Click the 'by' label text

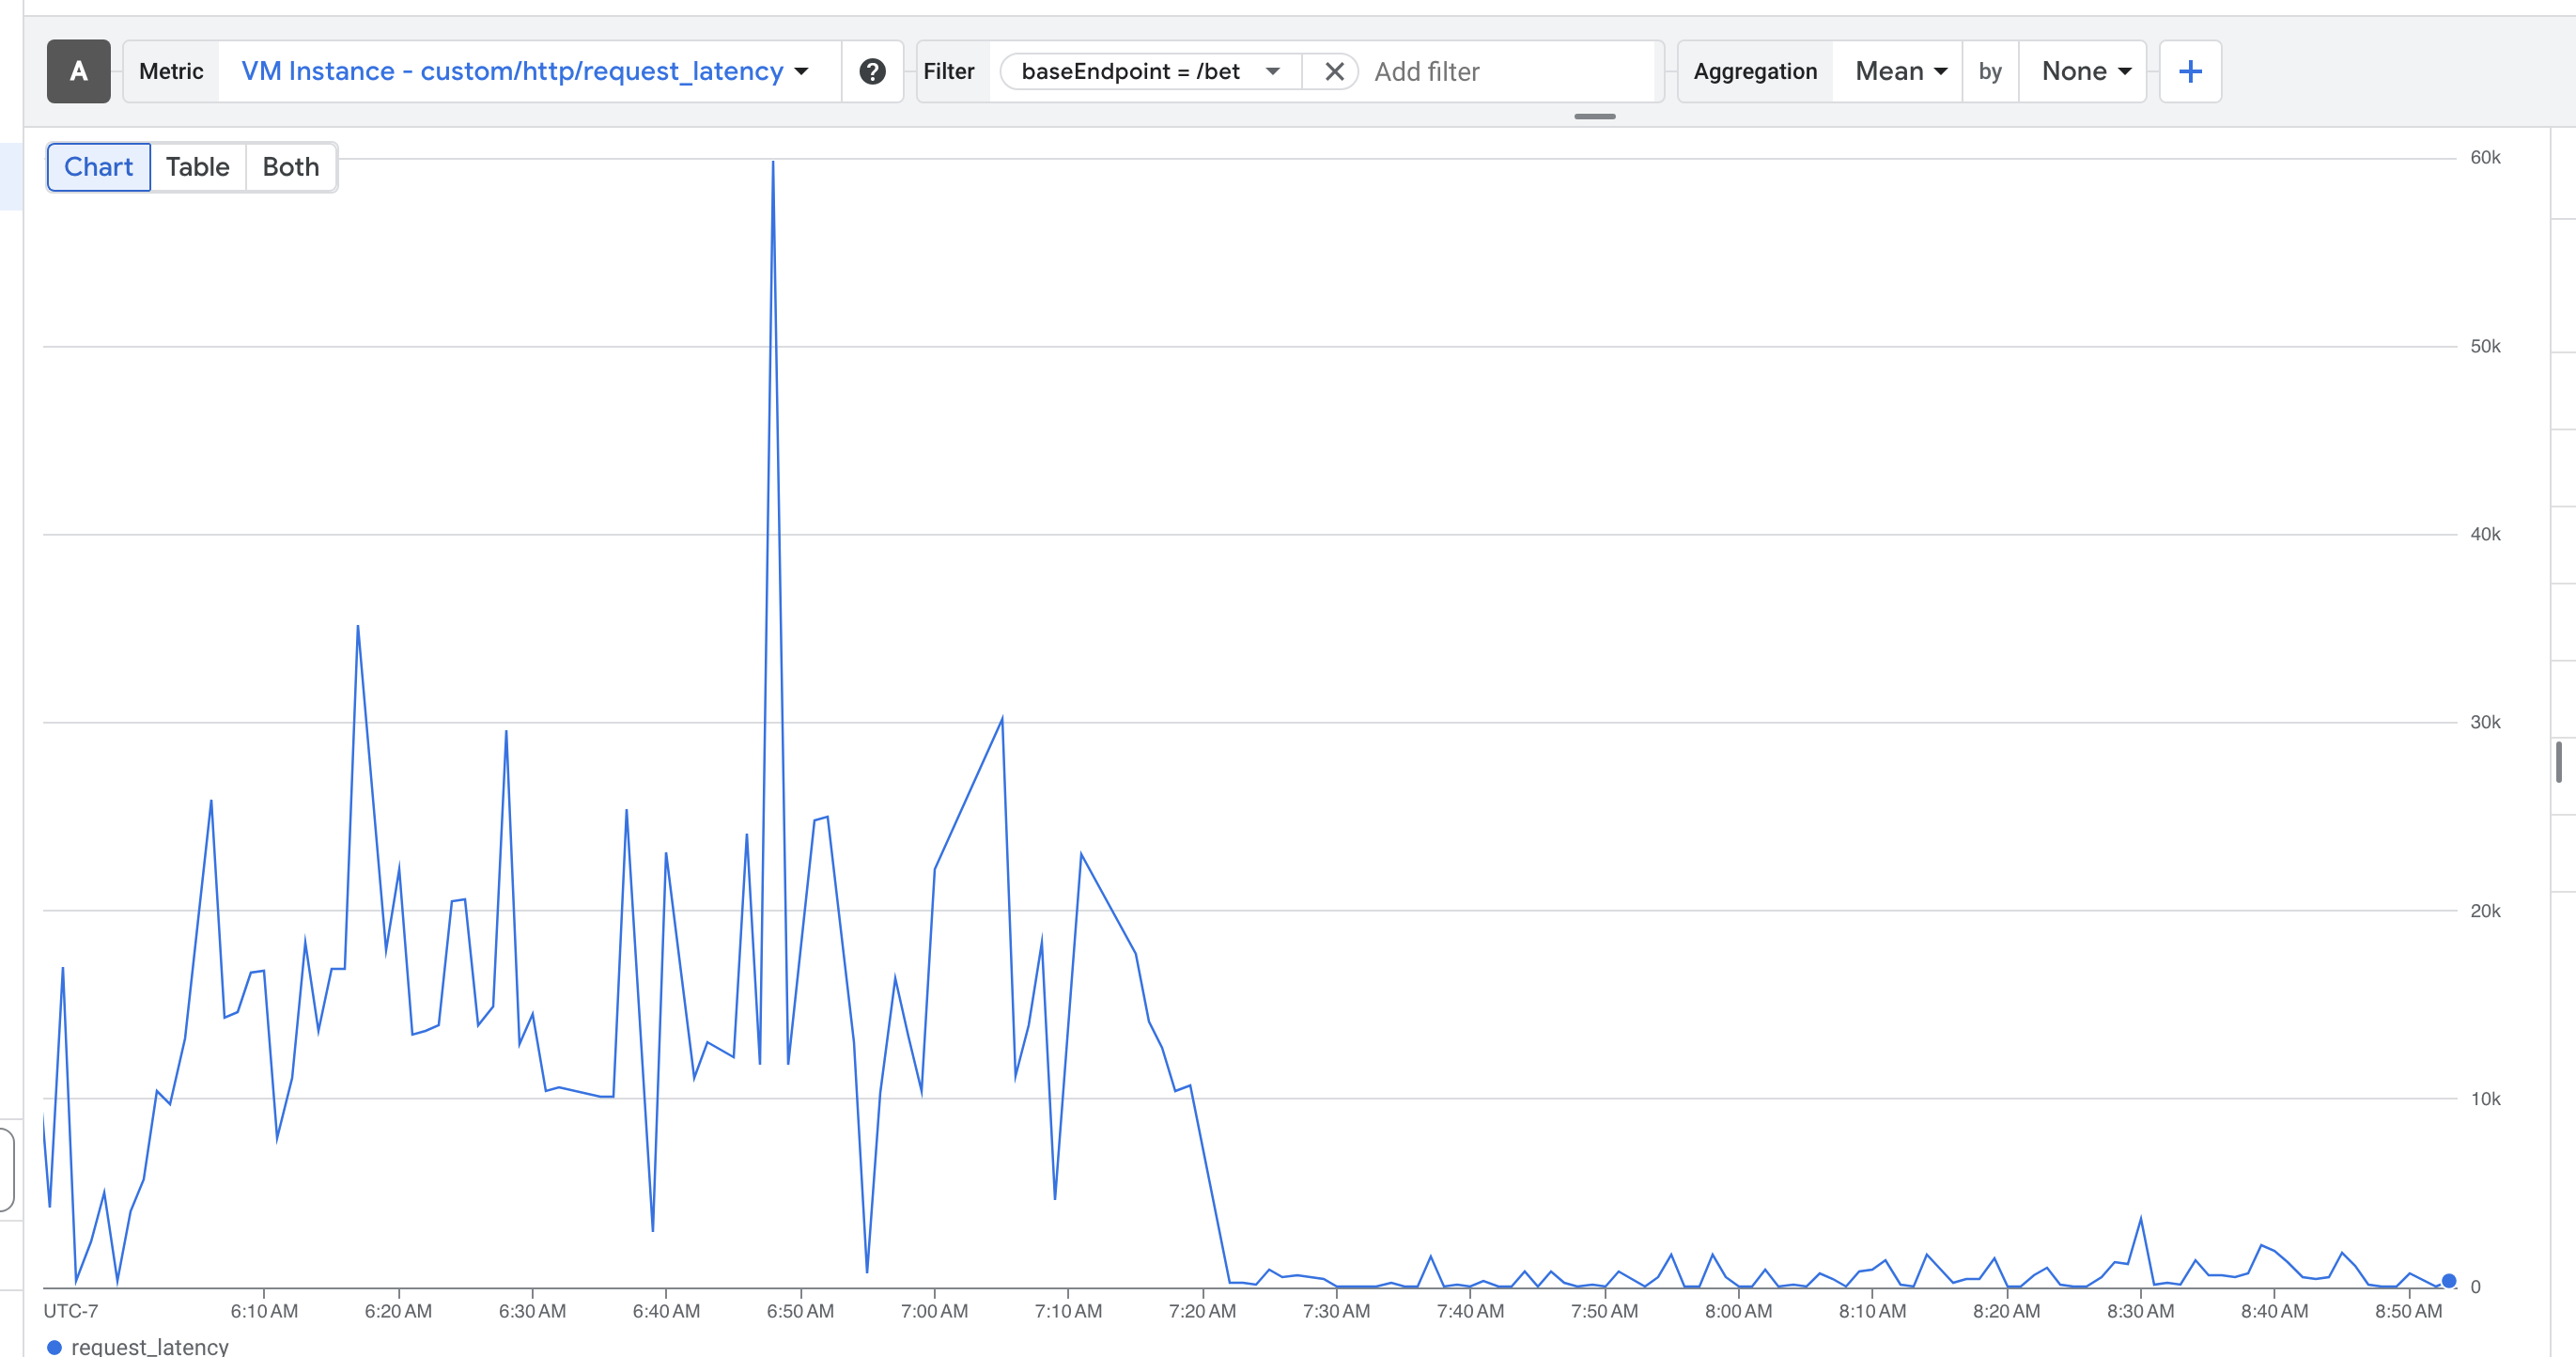point(1990,71)
